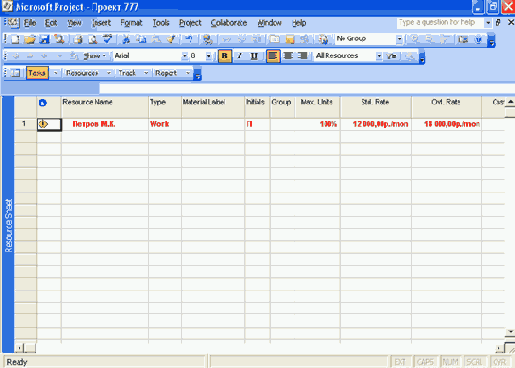
Task: Toggle Italic formatting button
Action: [240, 56]
